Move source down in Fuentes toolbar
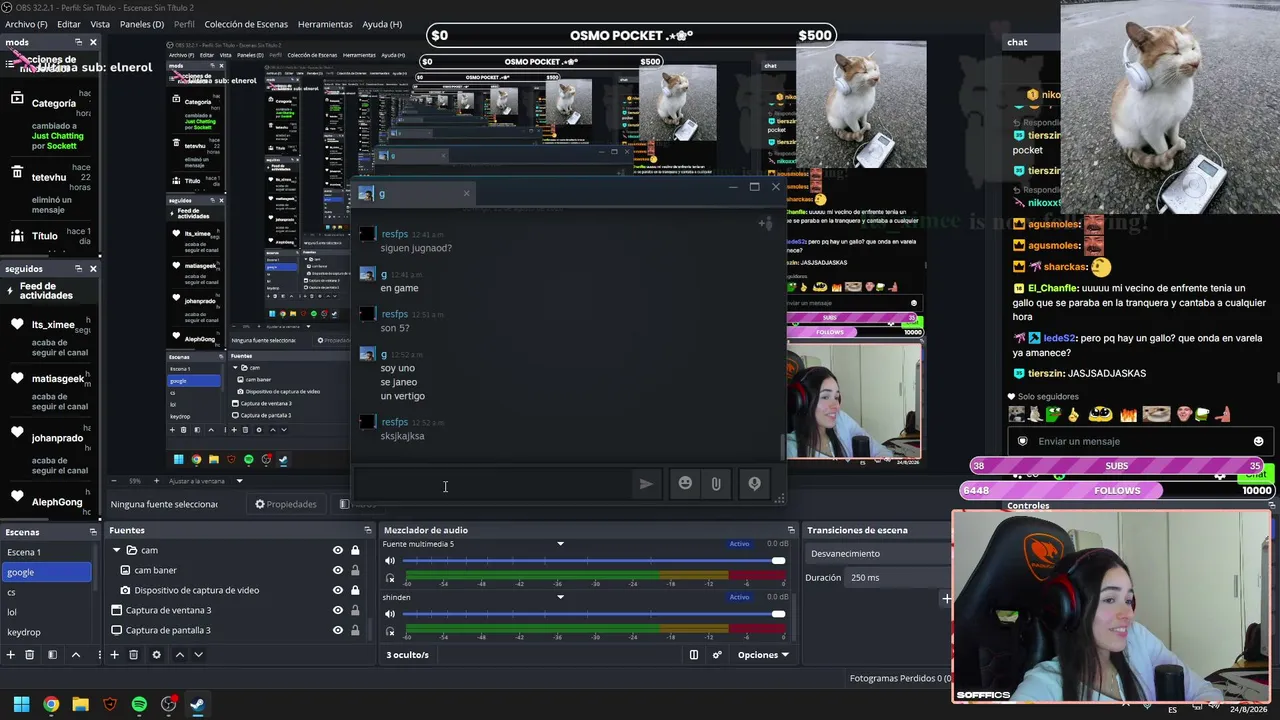The height and width of the screenshot is (720, 1280). click(198, 655)
